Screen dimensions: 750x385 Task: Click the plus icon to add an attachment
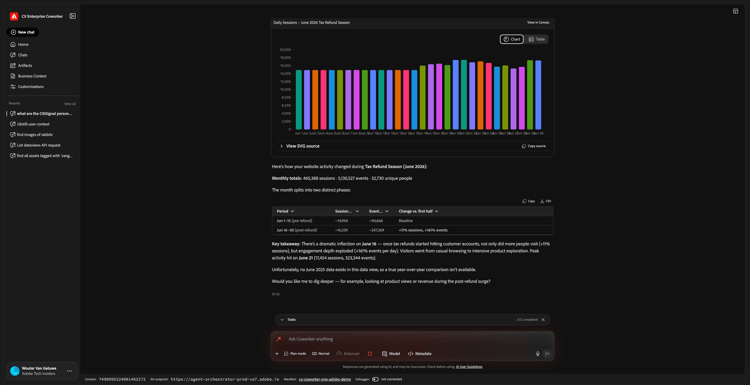277,354
